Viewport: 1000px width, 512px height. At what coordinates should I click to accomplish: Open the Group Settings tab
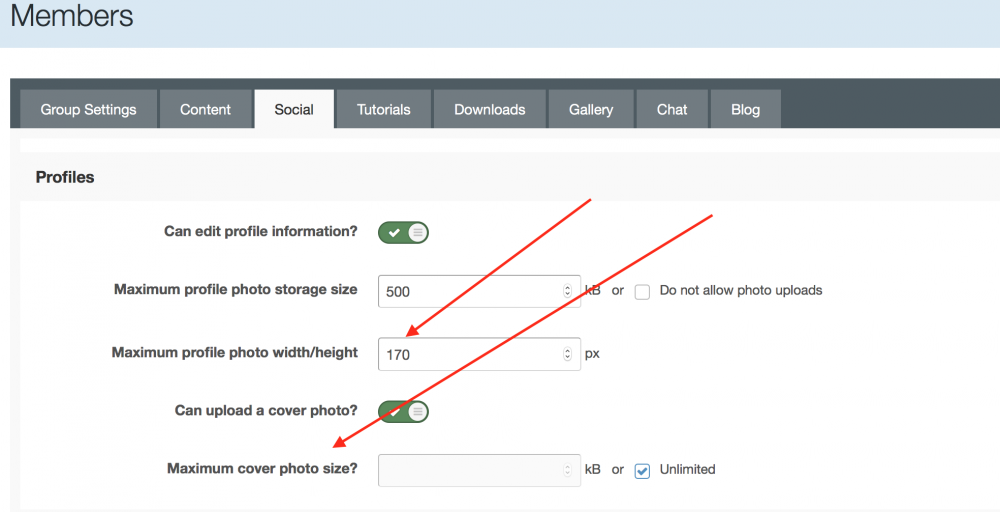pos(88,110)
